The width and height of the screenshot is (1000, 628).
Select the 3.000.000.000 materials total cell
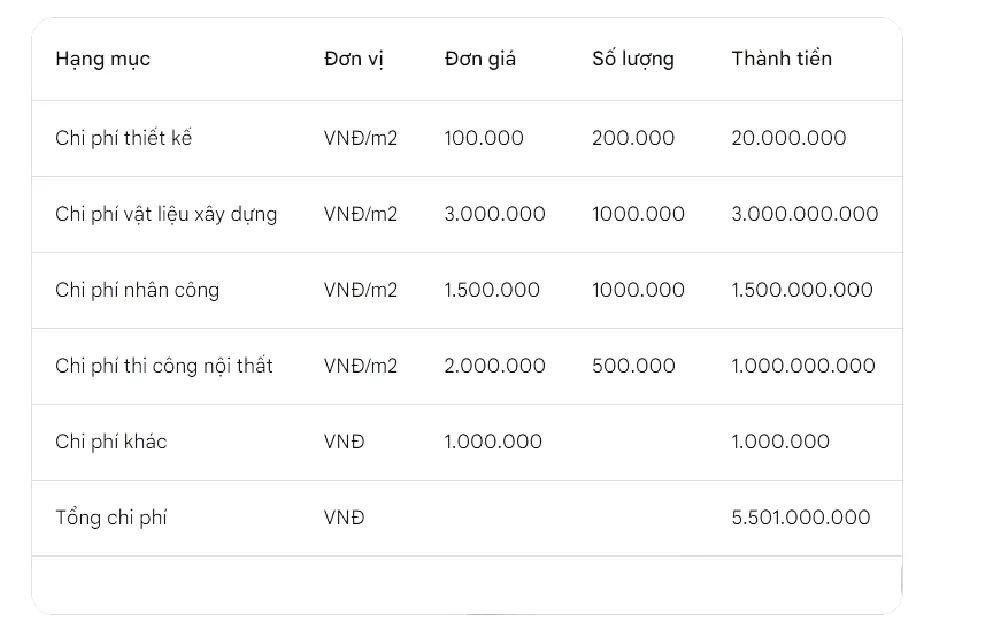(x=804, y=214)
